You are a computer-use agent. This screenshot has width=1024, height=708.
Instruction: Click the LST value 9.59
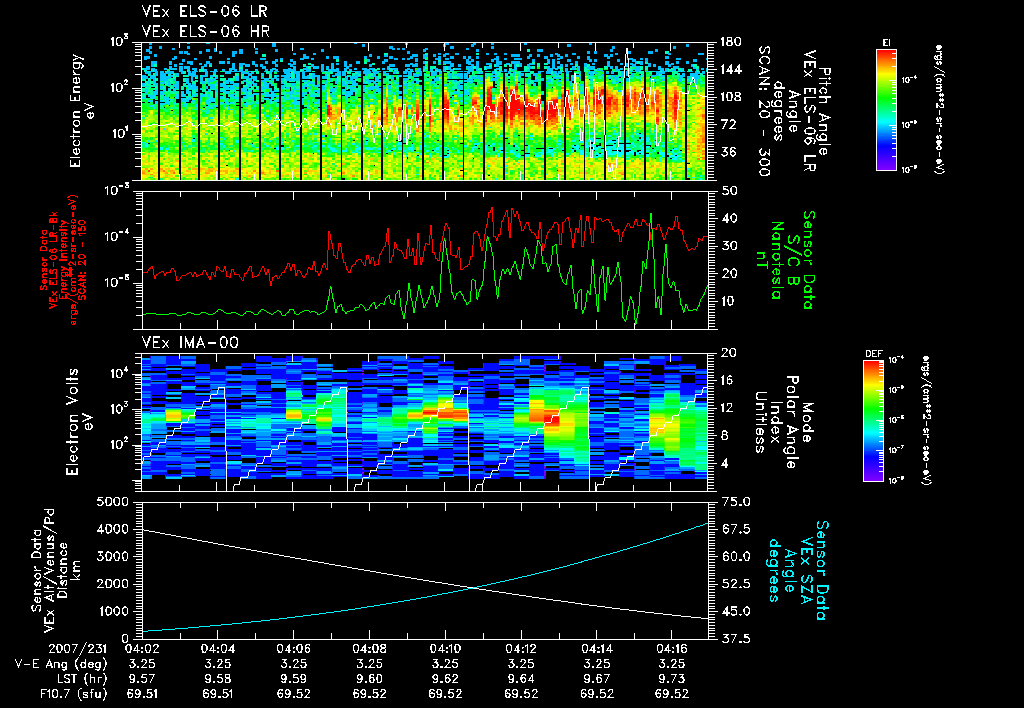293,679
